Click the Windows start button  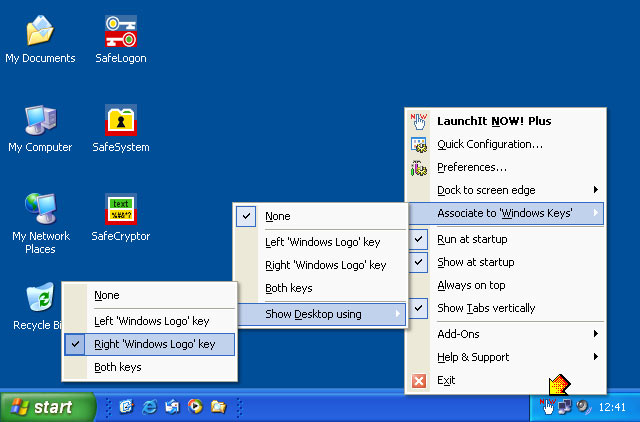click(x=48, y=407)
